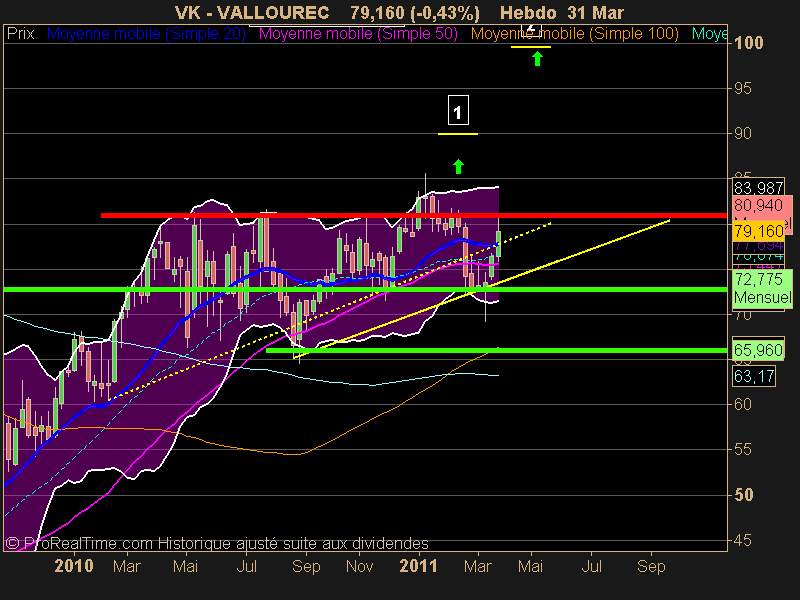Select the white 83,987 price label
This screenshot has height=600, width=800.
(x=759, y=188)
